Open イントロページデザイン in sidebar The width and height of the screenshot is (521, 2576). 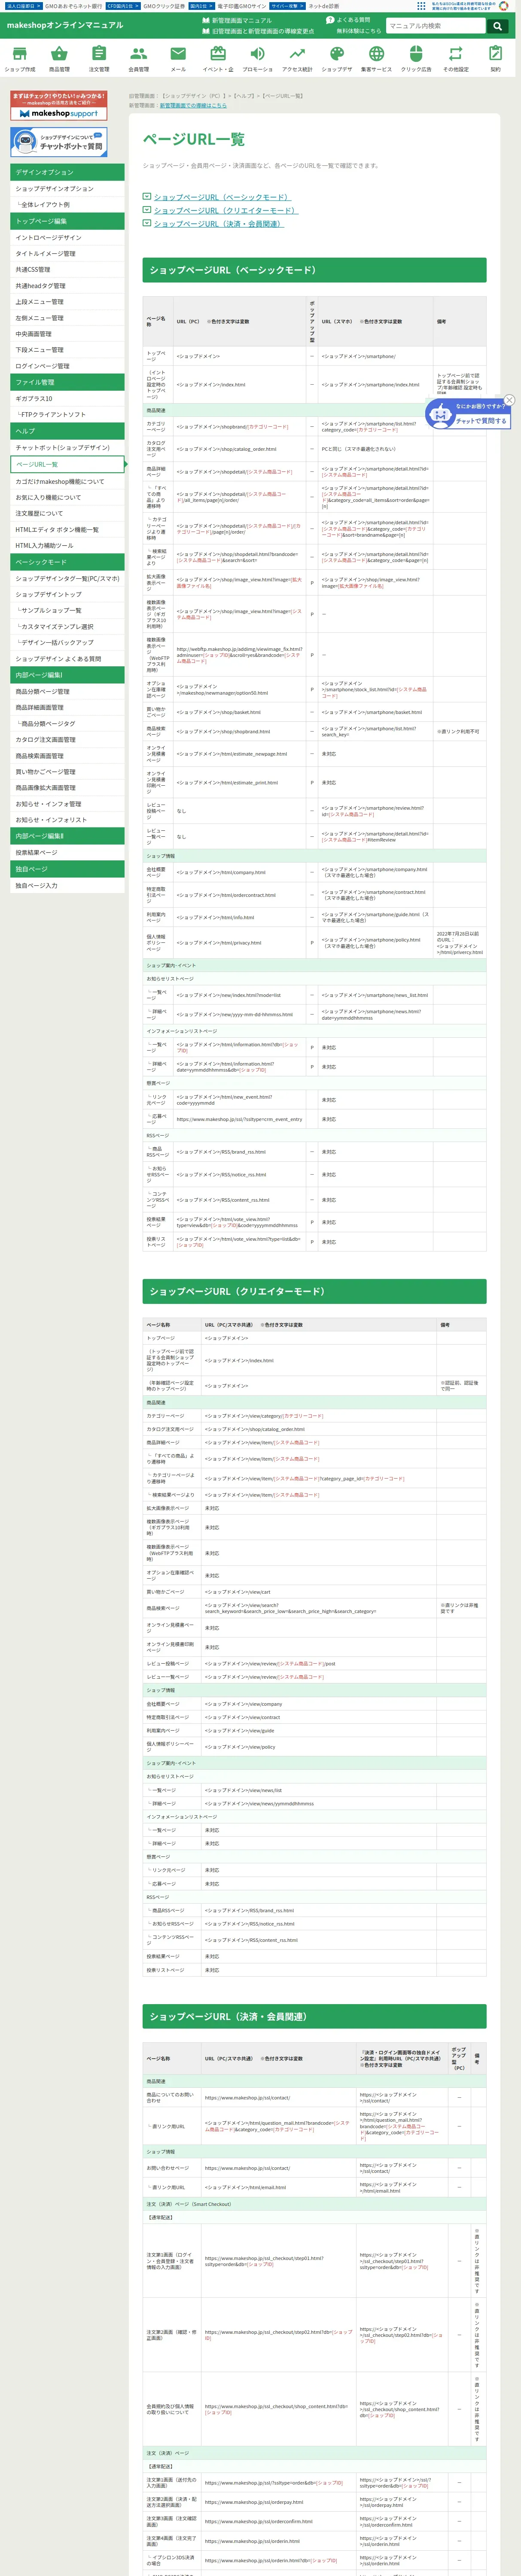pos(67,237)
